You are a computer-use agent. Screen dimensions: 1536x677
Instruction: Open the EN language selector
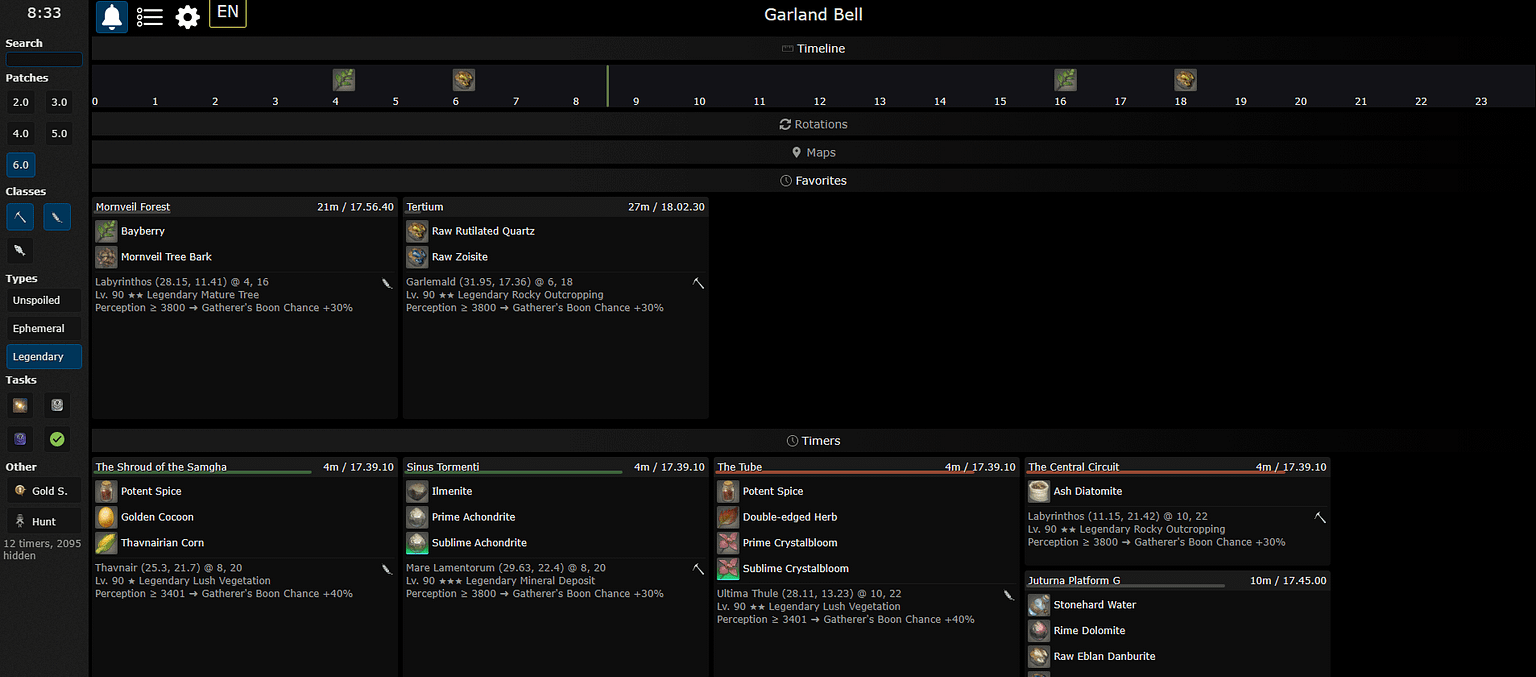click(228, 13)
